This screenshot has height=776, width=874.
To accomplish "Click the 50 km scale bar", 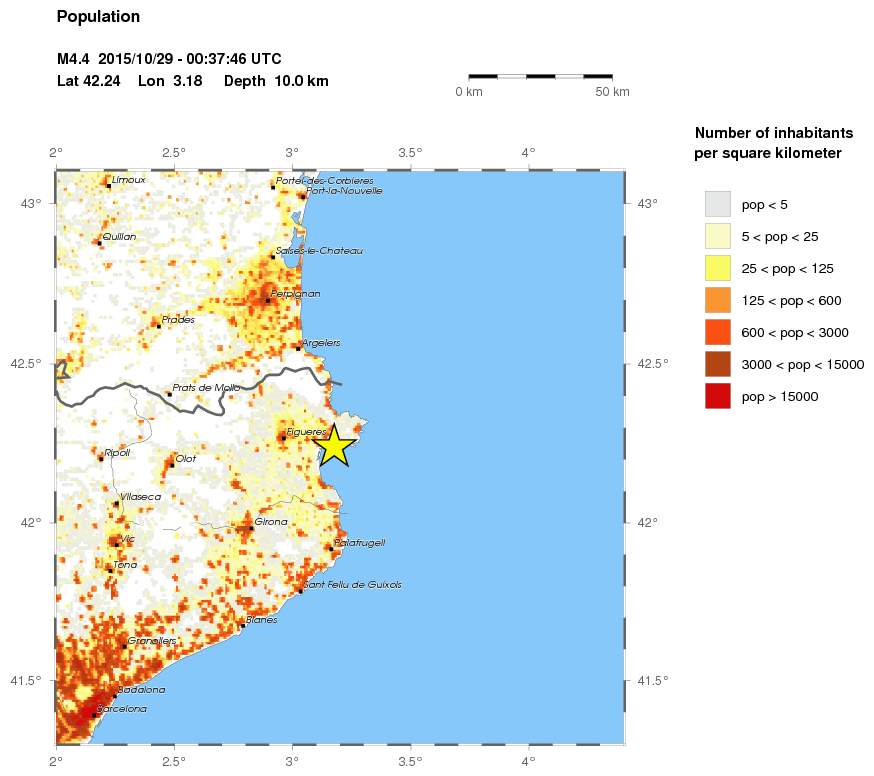I will tap(540, 75).
